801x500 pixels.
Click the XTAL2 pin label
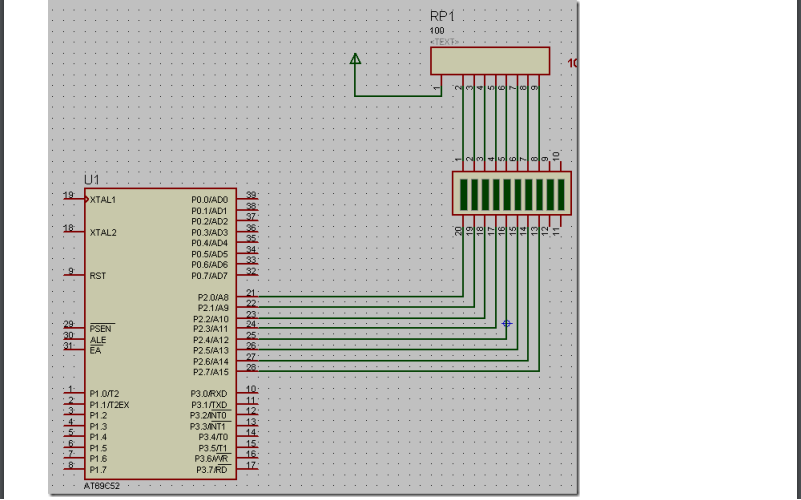click(x=103, y=232)
